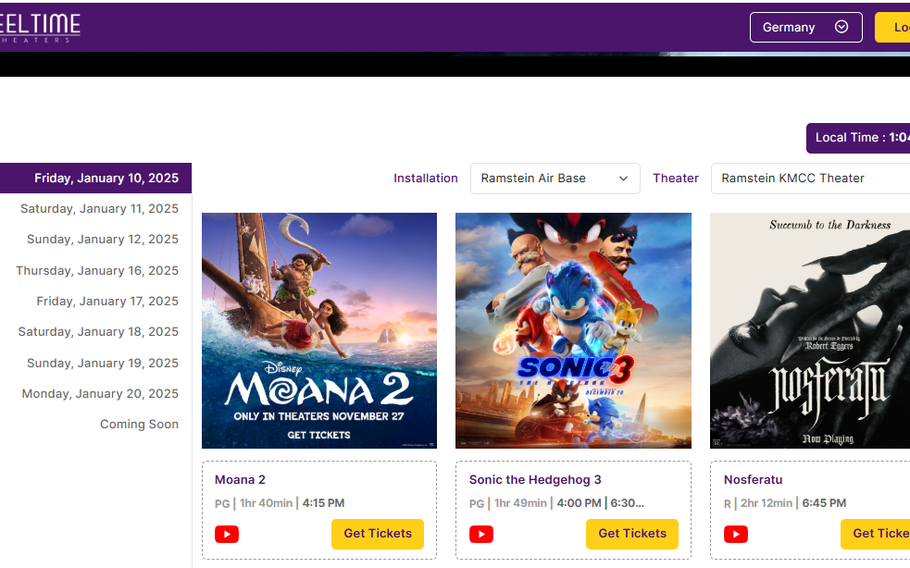Select Friday, January 17, 2025
Viewport: 910px width, 568px height.
107,302
